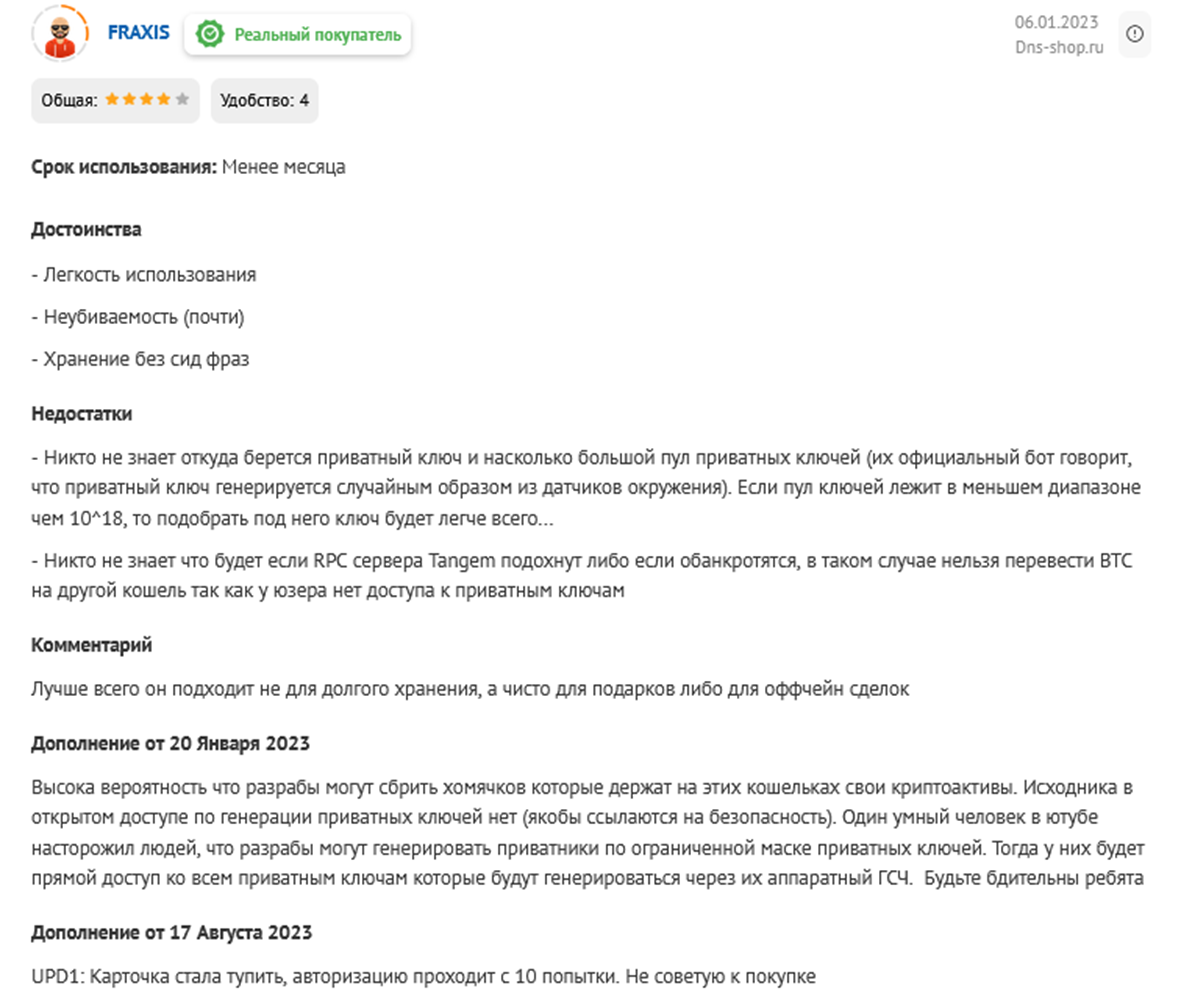Click the "Удобство: 4" rating chip
The image size is (1181, 994).
[x=264, y=100]
